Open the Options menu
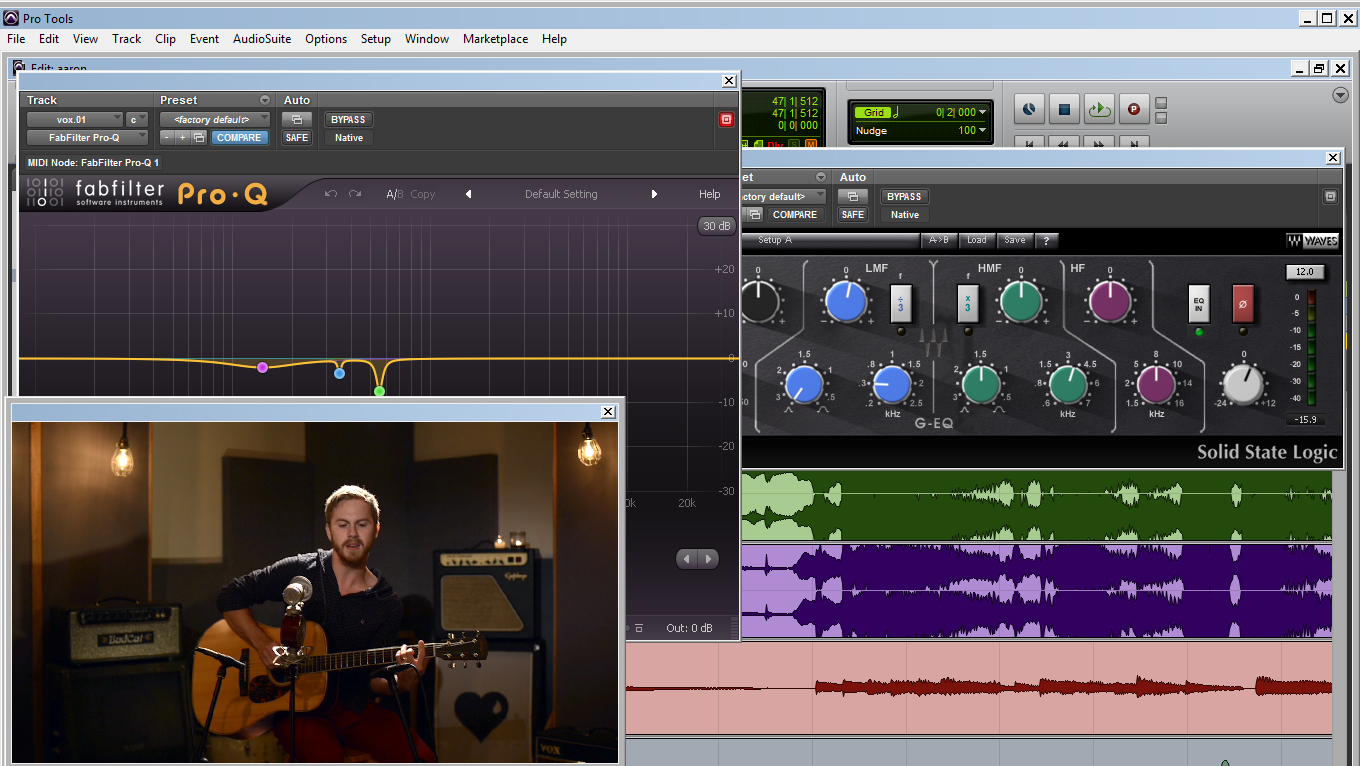Viewport: 1360px width, 766px height. click(x=326, y=39)
